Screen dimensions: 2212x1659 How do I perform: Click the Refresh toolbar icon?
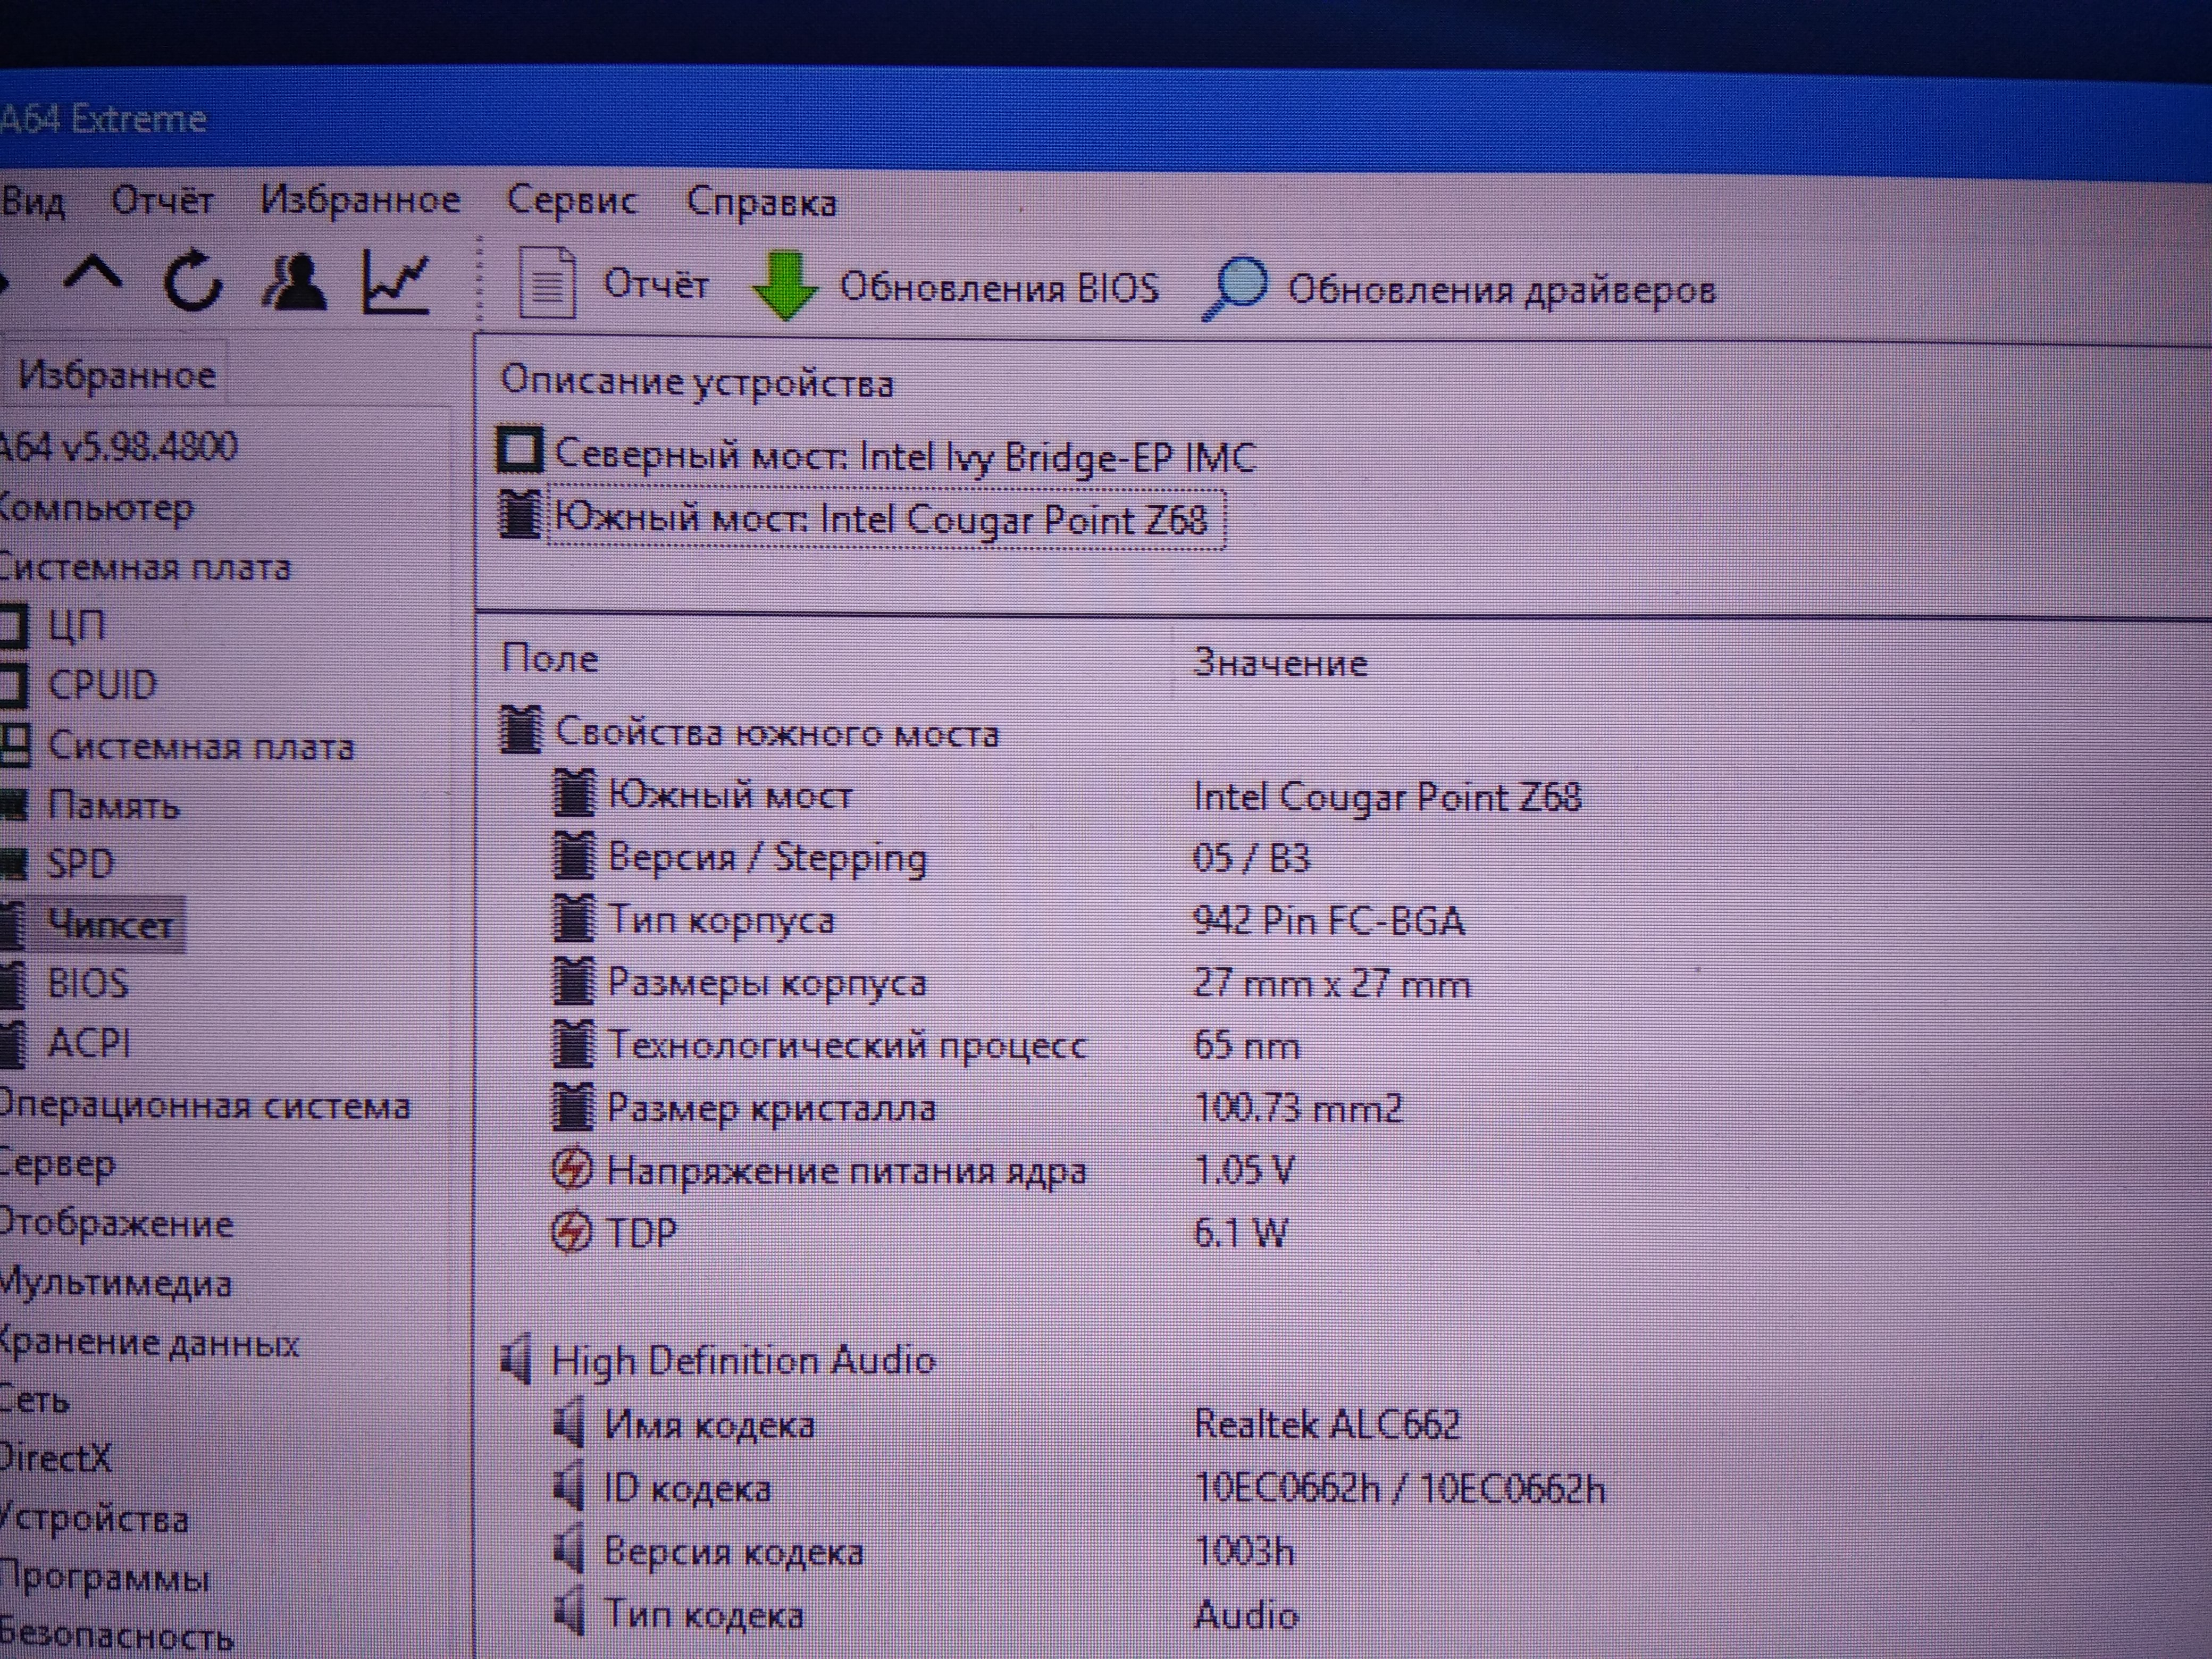pyautogui.click(x=192, y=280)
